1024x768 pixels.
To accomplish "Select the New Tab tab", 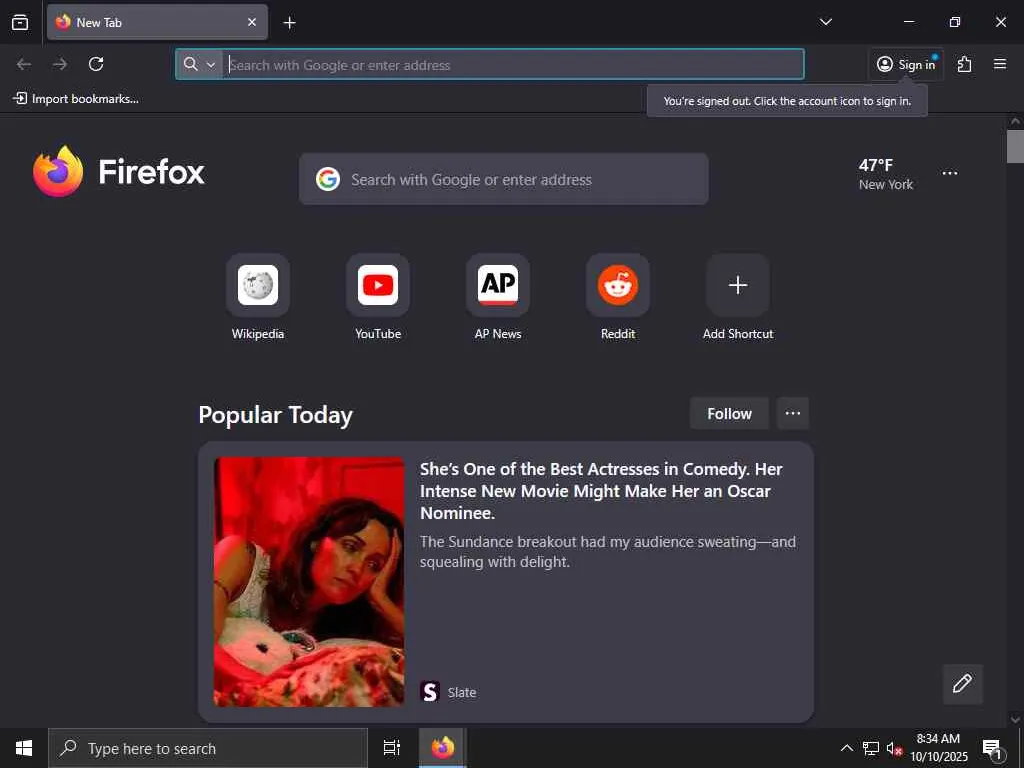I will pos(157,22).
